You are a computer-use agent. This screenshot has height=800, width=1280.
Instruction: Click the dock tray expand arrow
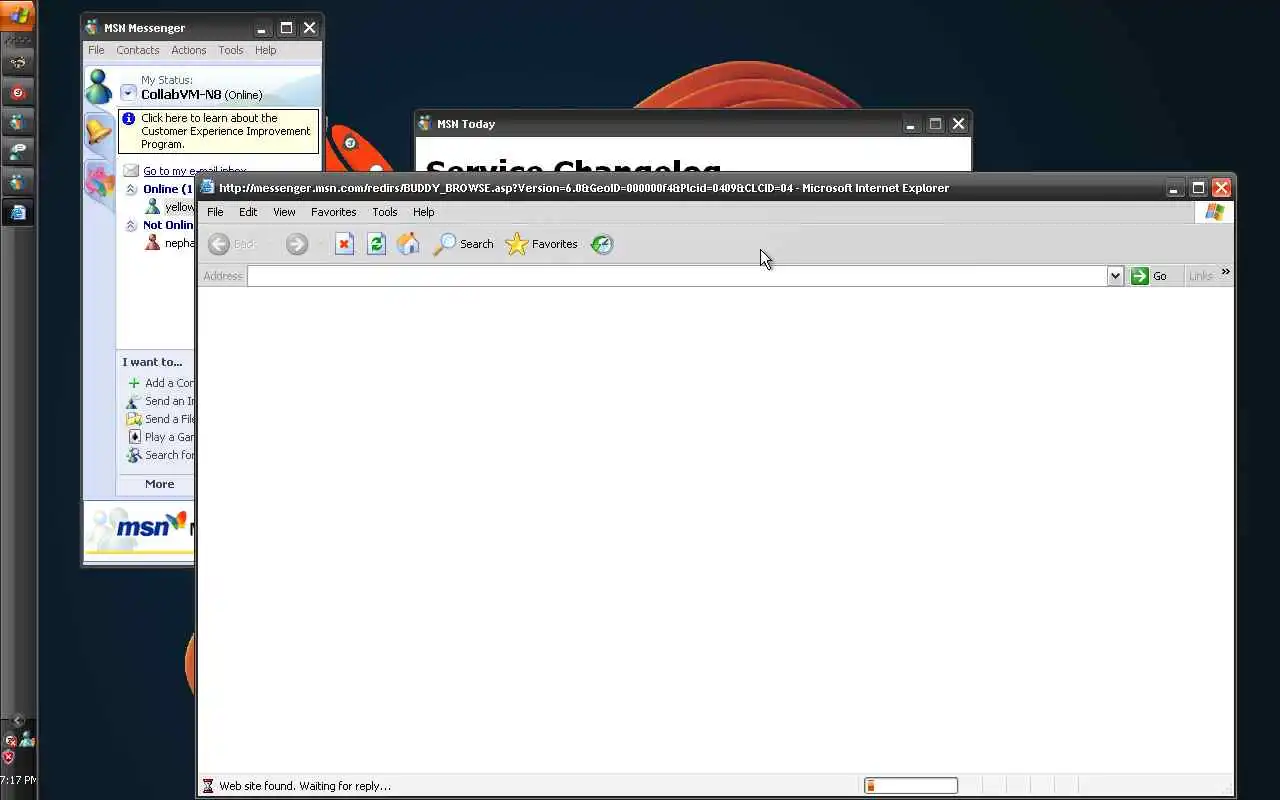pos(18,721)
